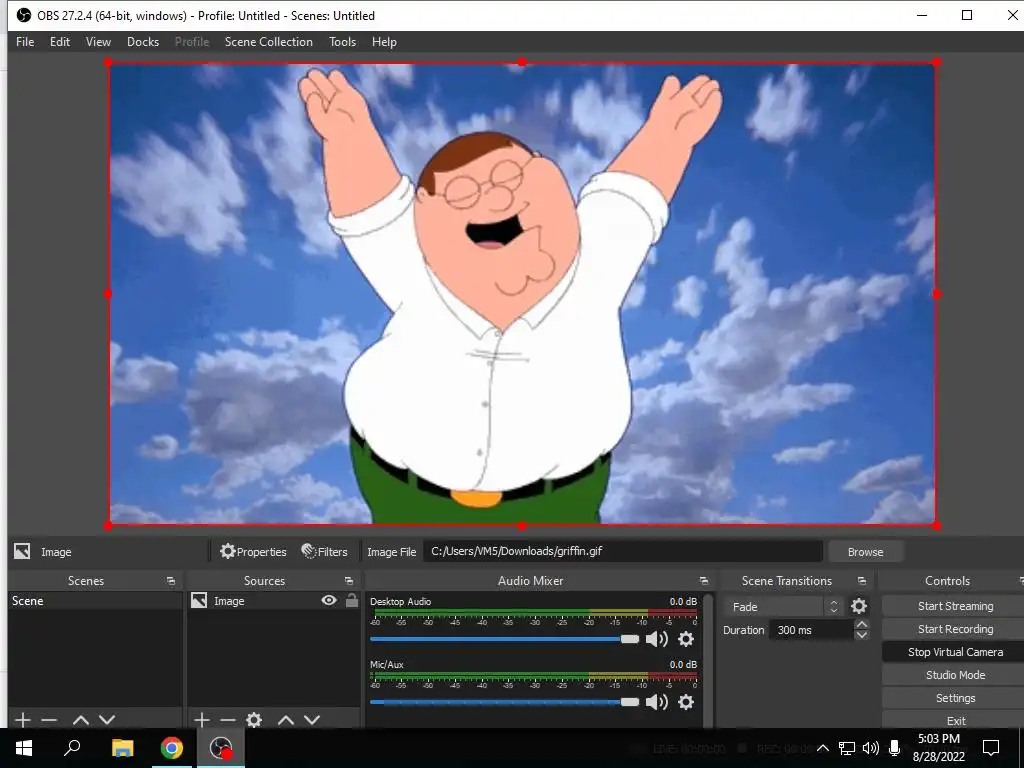The image size is (1024, 768).
Task: Add a new scene with plus icon
Action: tap(22, 720)
